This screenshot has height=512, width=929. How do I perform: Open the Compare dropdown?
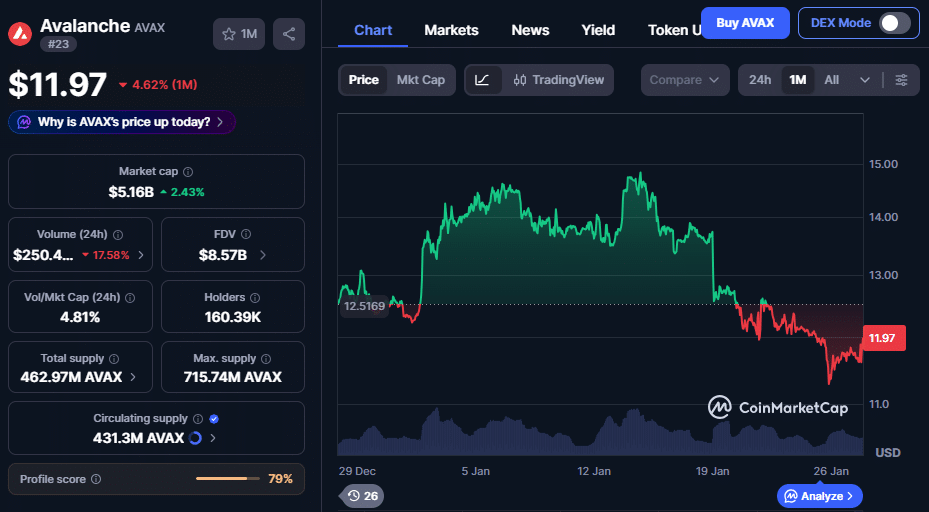click(685, 80)
